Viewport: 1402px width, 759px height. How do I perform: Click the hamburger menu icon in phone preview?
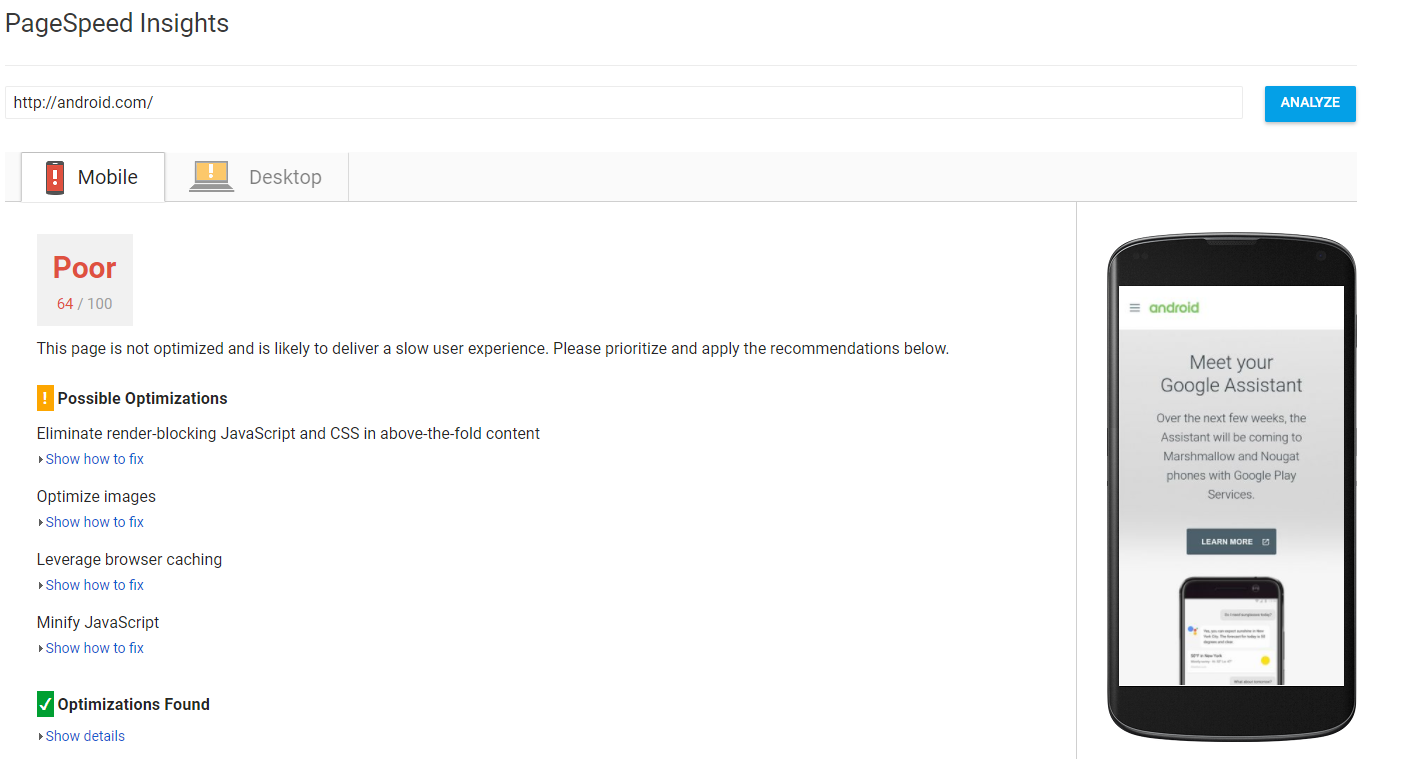coord(1134,308)
